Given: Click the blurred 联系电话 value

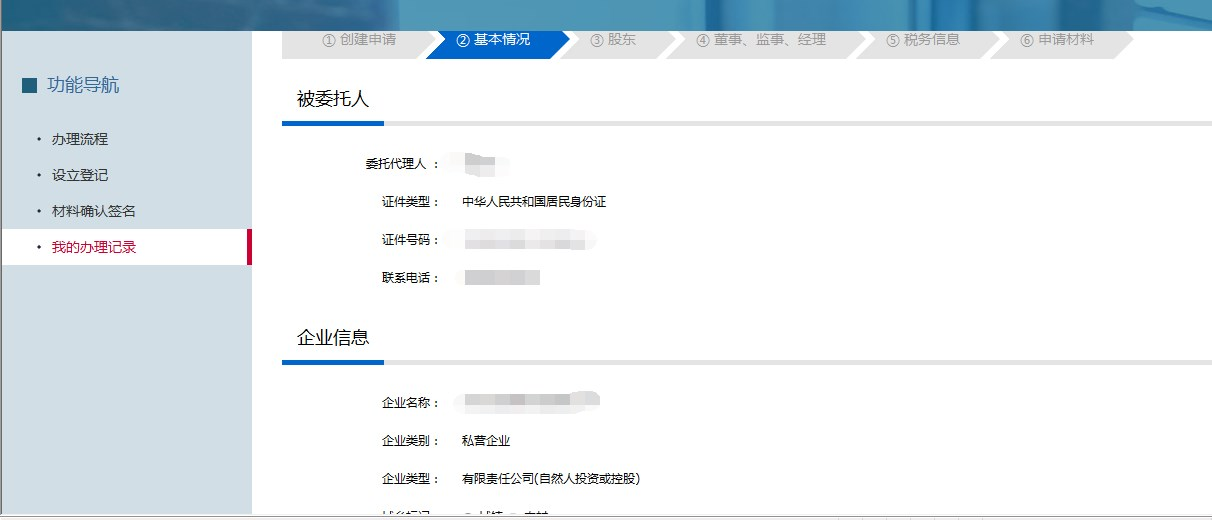Looking at the screenshot, I should point(501,277).
